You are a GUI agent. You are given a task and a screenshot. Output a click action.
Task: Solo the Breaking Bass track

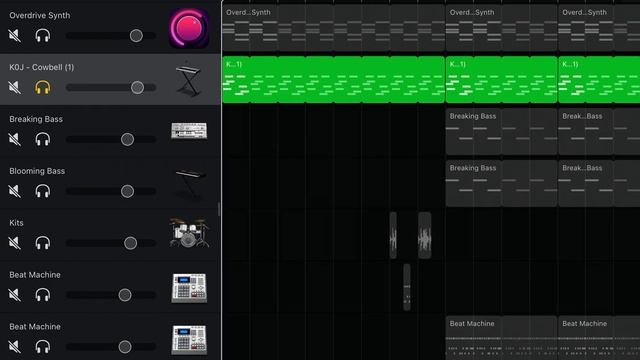42,139
